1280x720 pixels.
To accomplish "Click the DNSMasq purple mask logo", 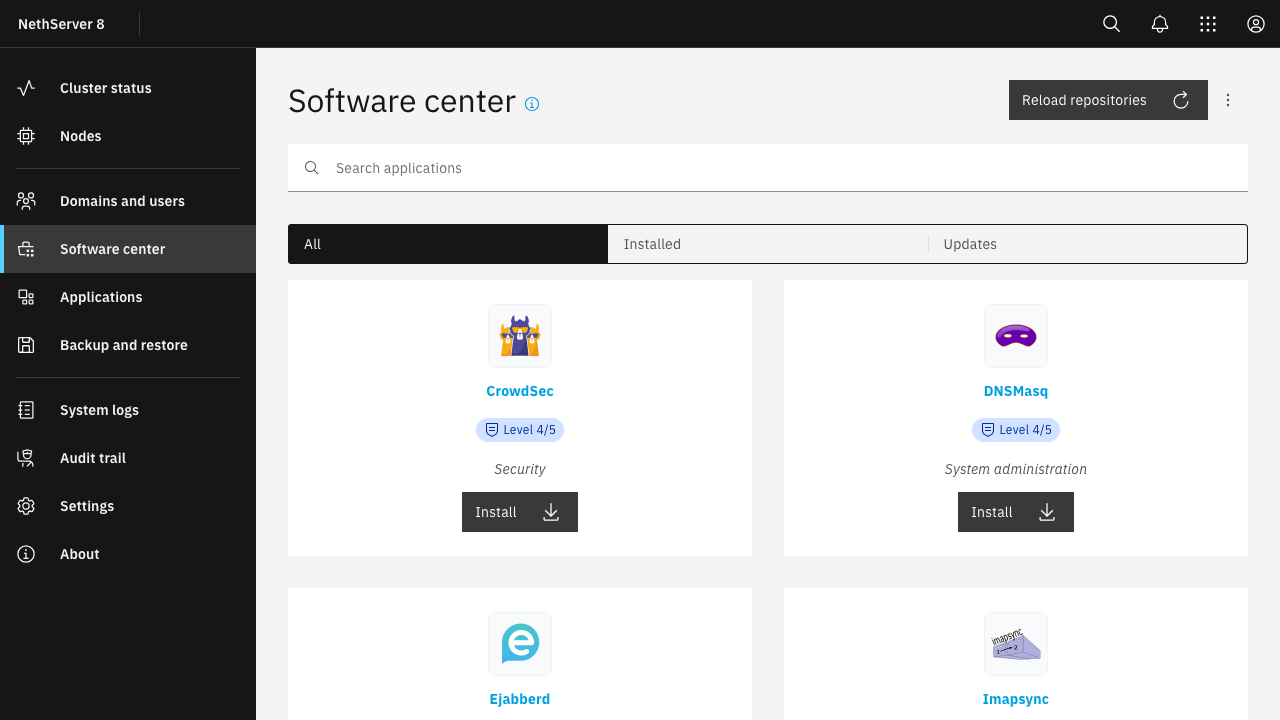I will point(1016,336).
